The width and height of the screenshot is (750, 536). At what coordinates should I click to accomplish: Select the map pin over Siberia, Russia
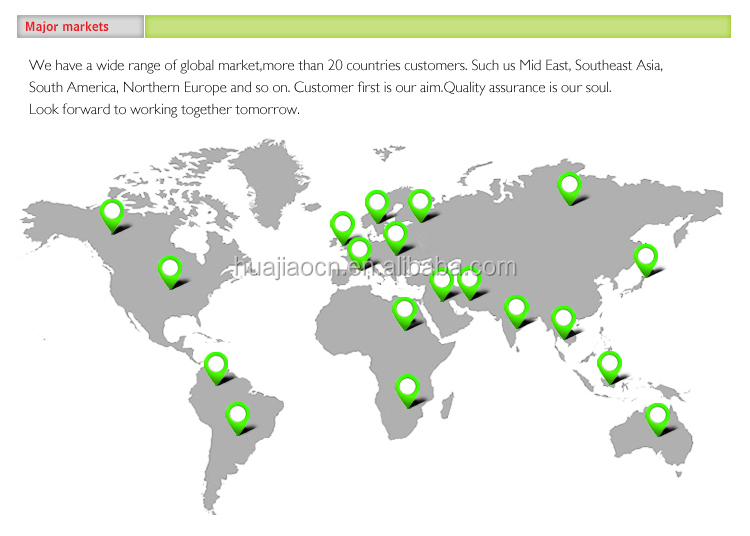coord(570,188)
